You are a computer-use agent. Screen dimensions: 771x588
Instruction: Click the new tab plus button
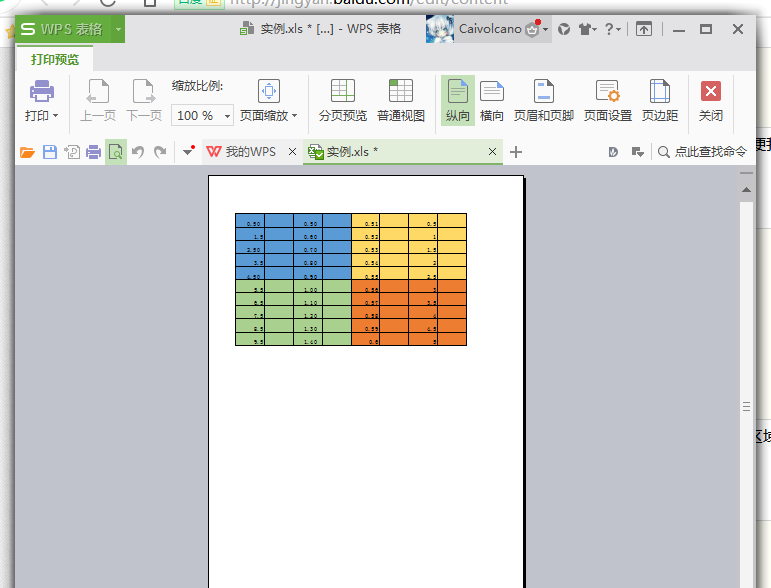coord(516,152)
